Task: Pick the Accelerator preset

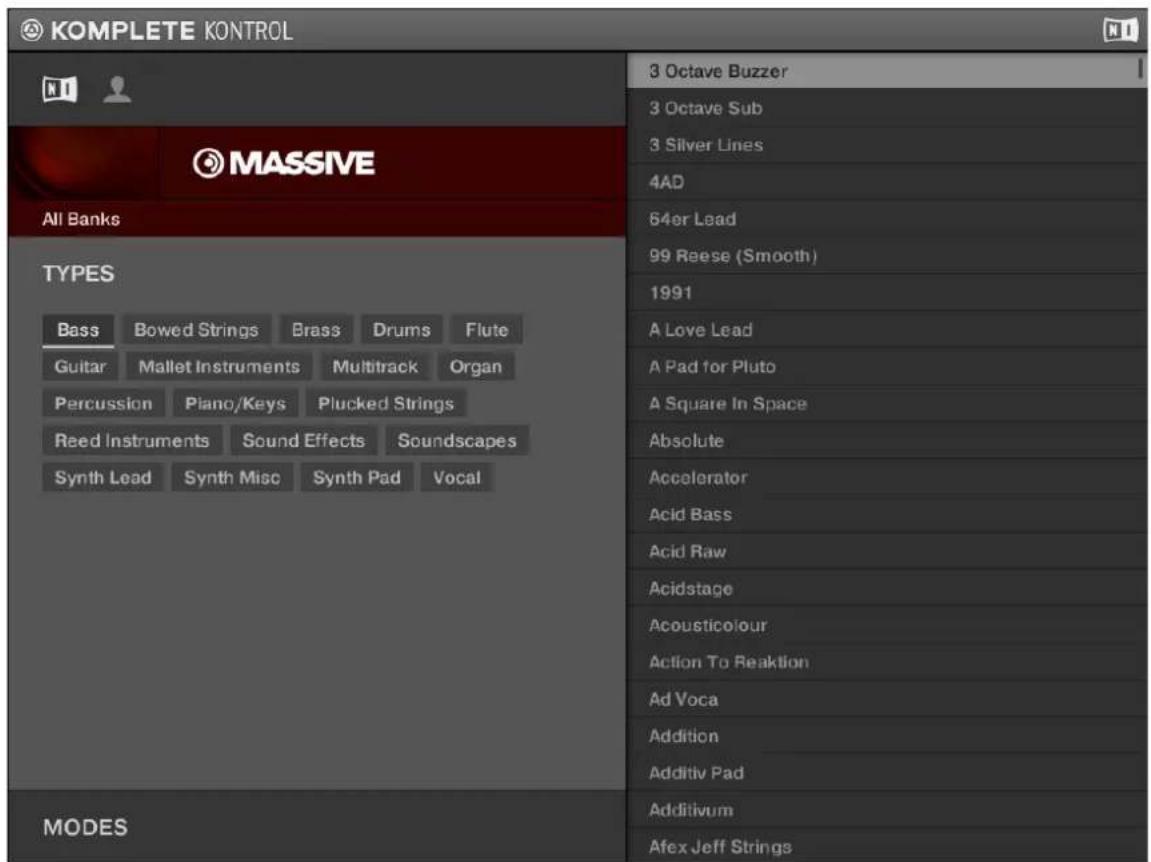Action: (887, 477)
